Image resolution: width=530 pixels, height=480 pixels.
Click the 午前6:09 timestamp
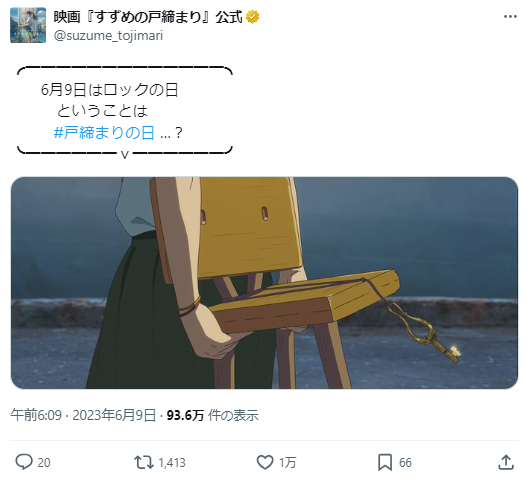pyautogui.click(x=36, y=415)
